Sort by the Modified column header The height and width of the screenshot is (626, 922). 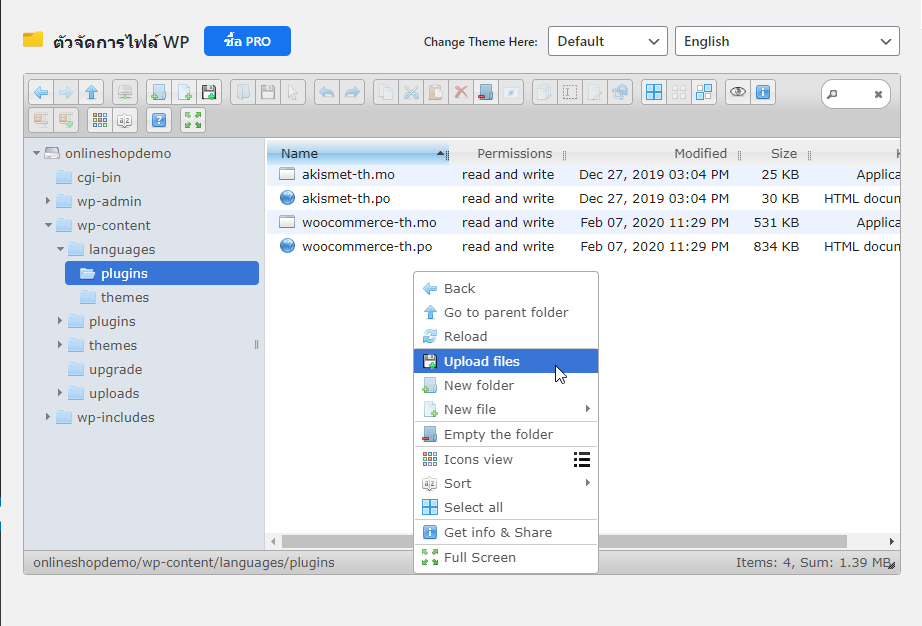tap(652, 153)
